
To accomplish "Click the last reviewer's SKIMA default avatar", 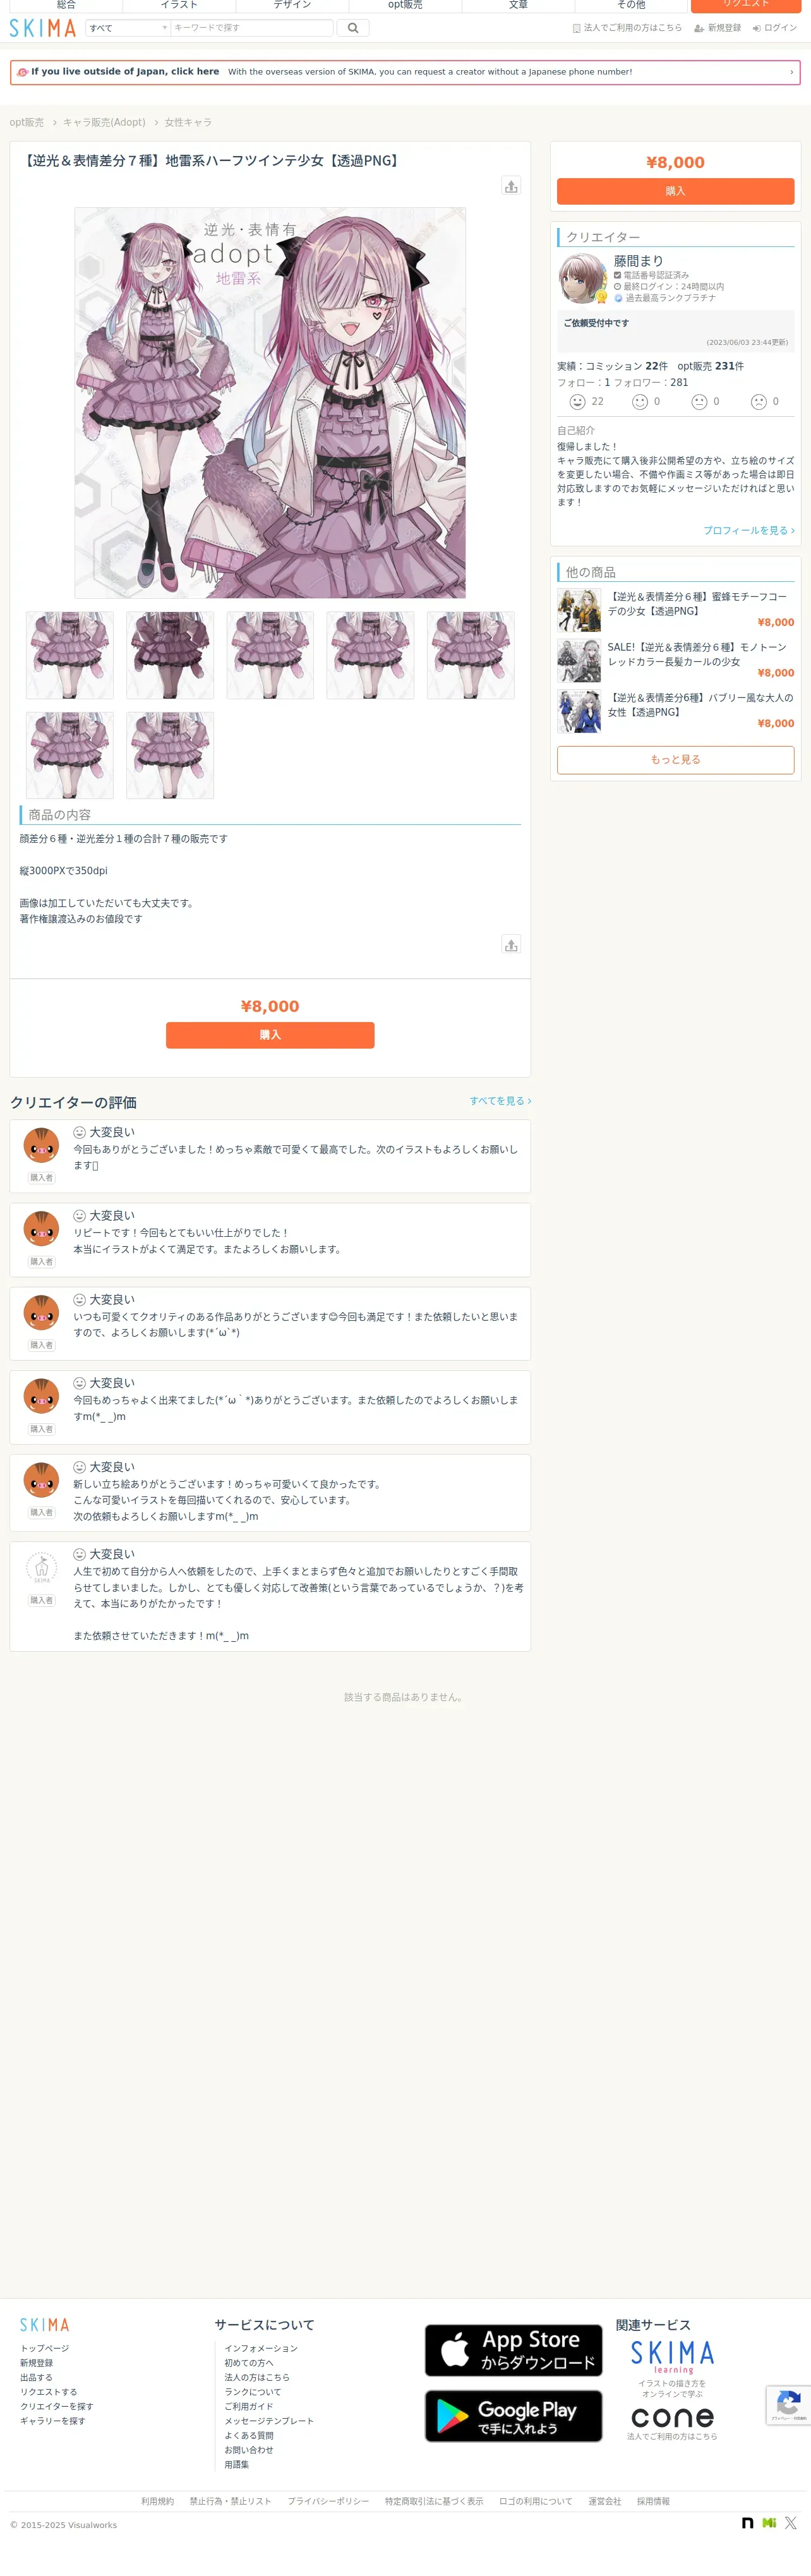I will (41, 1568).
